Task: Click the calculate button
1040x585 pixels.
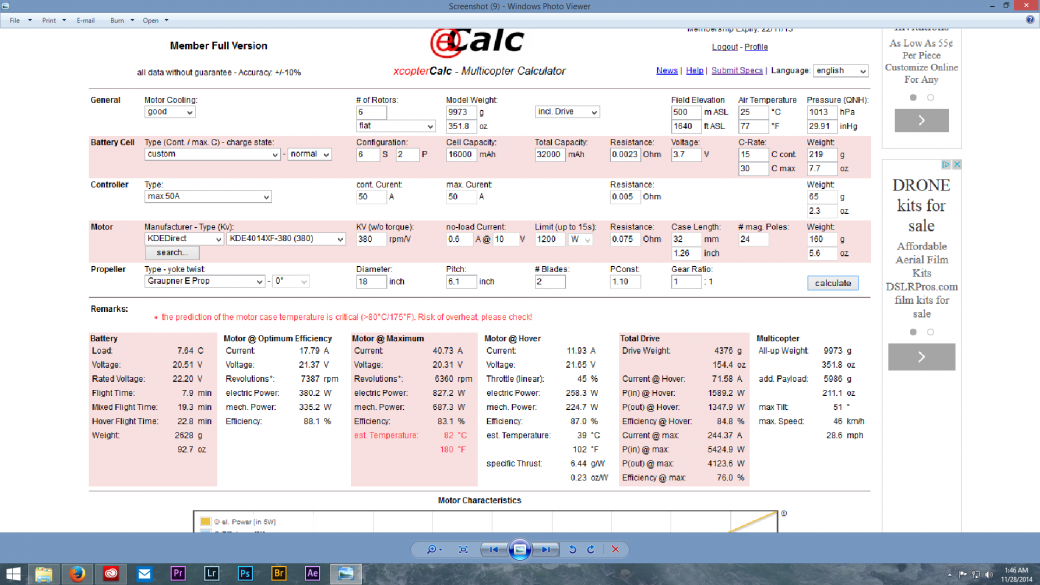Action: (833, 283)
